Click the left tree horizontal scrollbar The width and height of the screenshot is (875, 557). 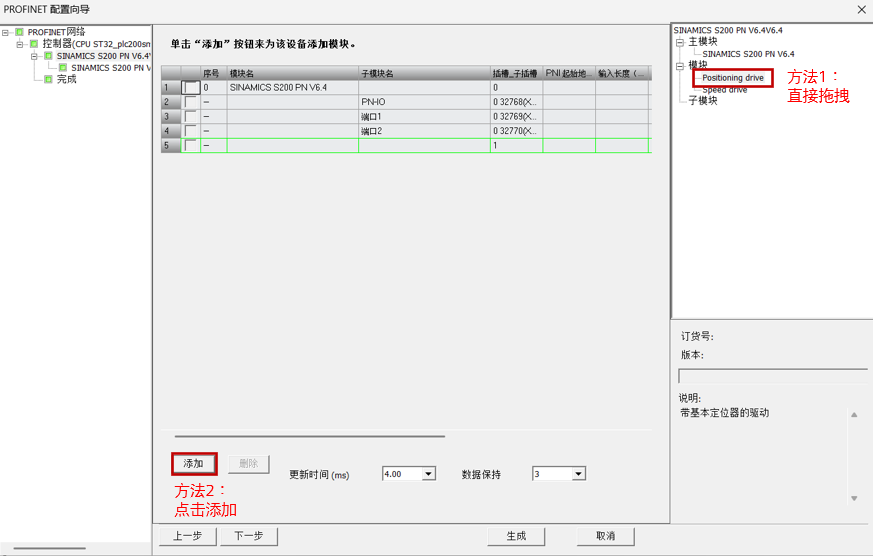pyautogui.click(x=50, y=549)
